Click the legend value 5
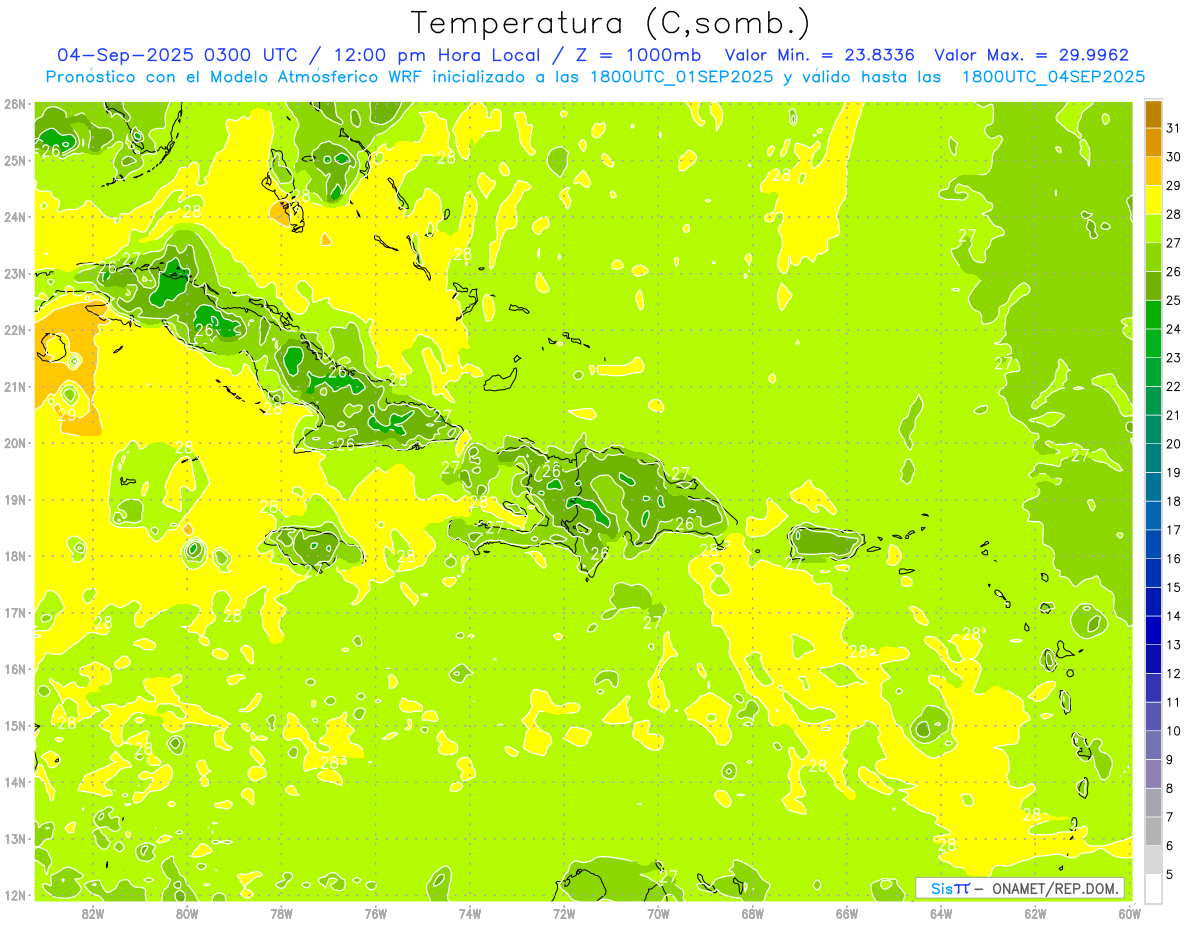 [1171, 875]
